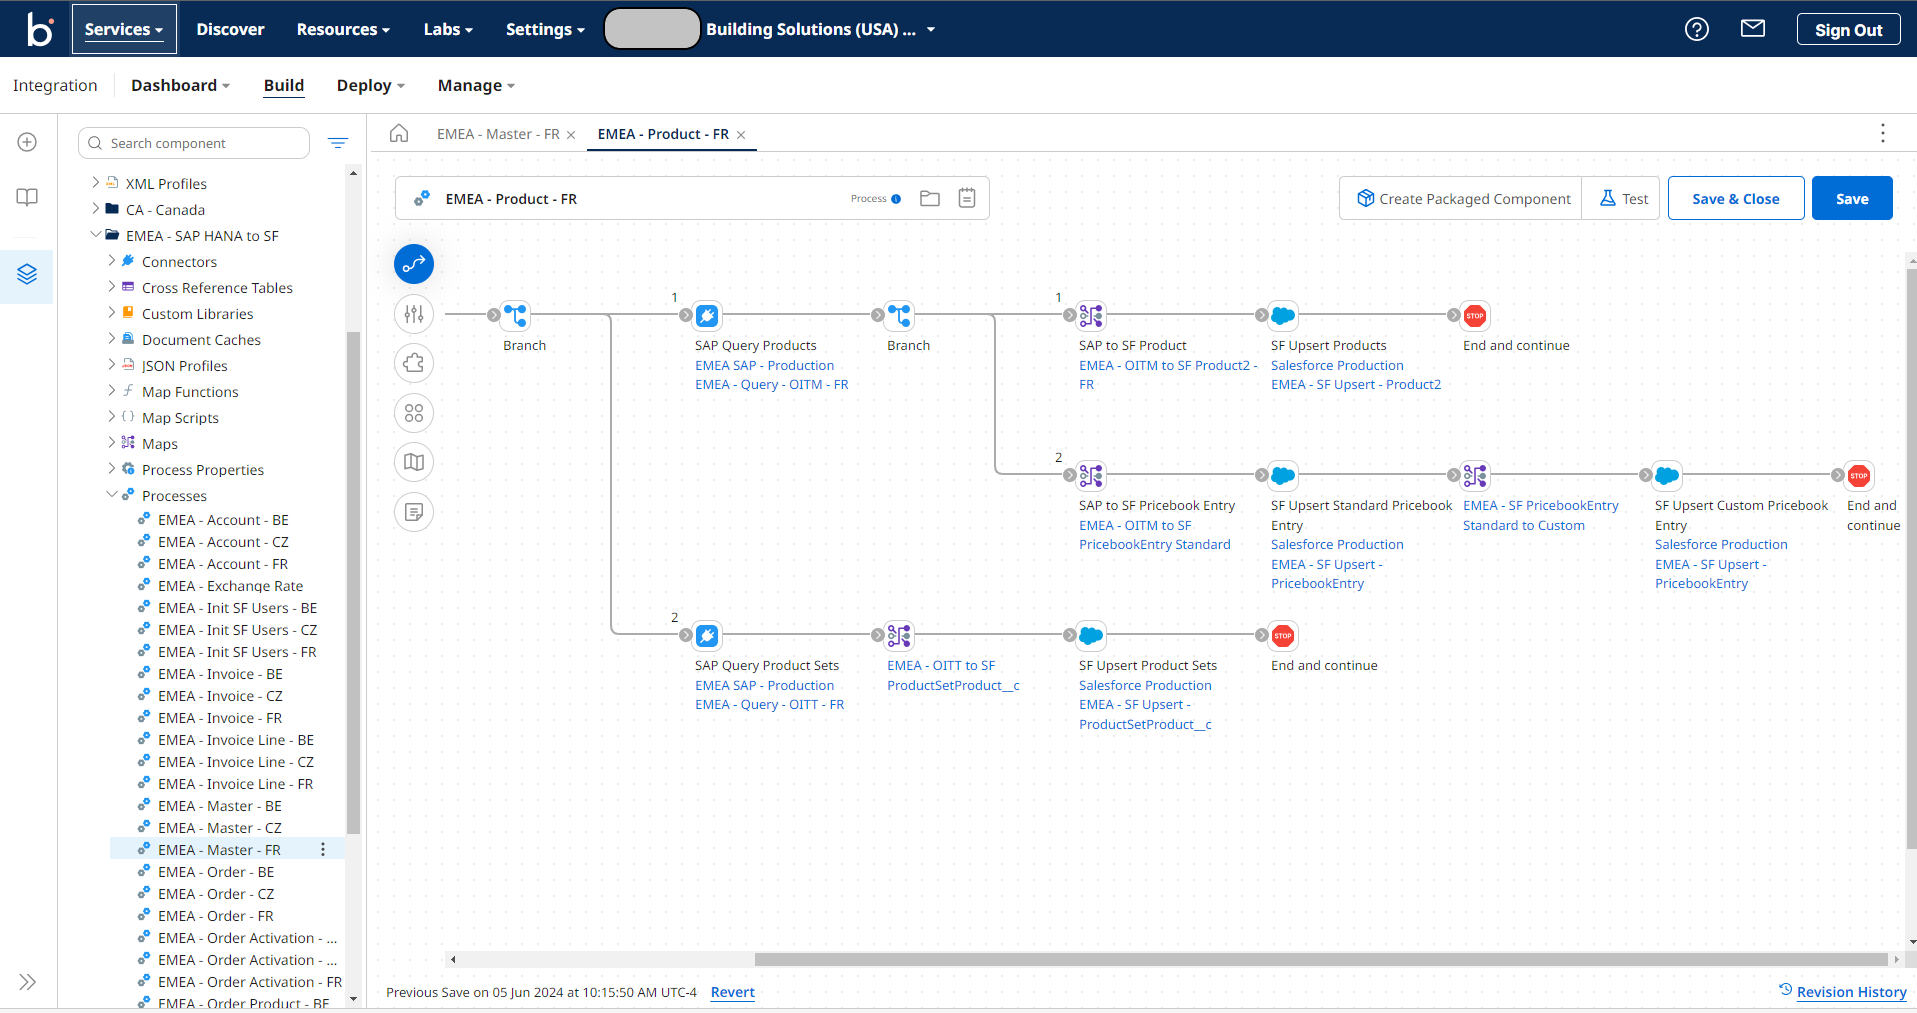Expand the Connectors folder in the component tree
Screen dimensions: 1917x1013
pos(113,261)
